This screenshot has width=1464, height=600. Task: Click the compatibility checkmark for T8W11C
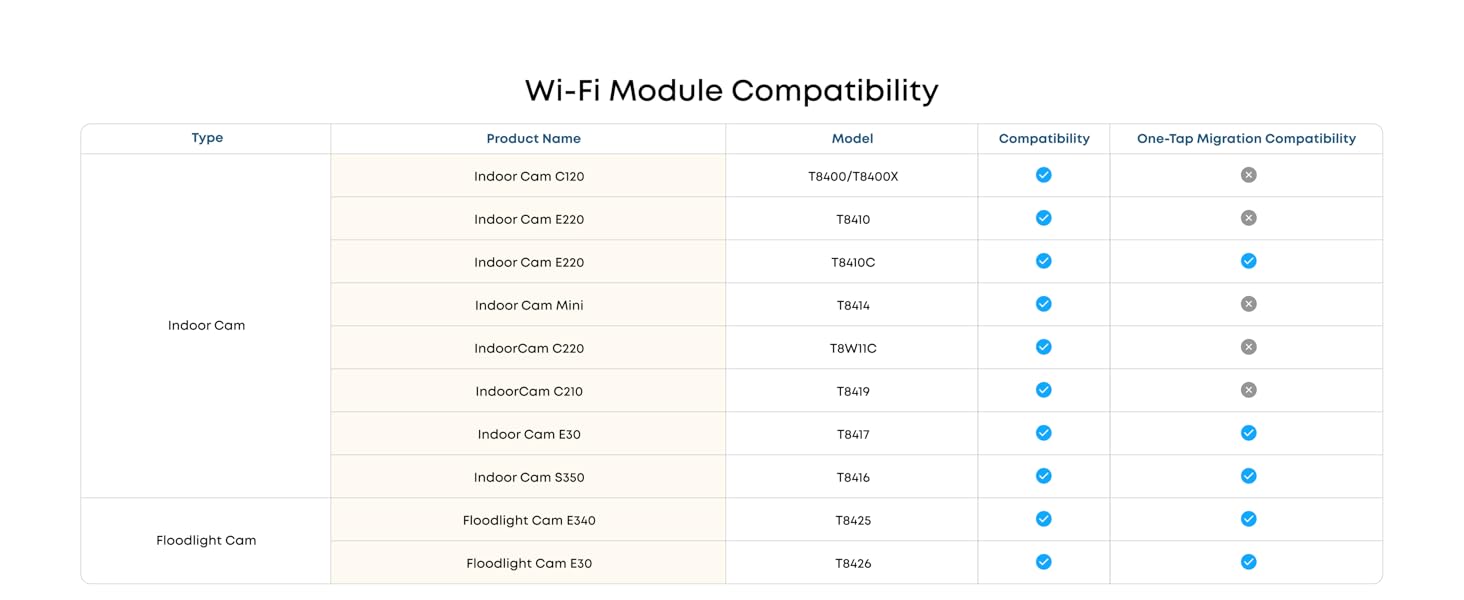coord(1043,347)
